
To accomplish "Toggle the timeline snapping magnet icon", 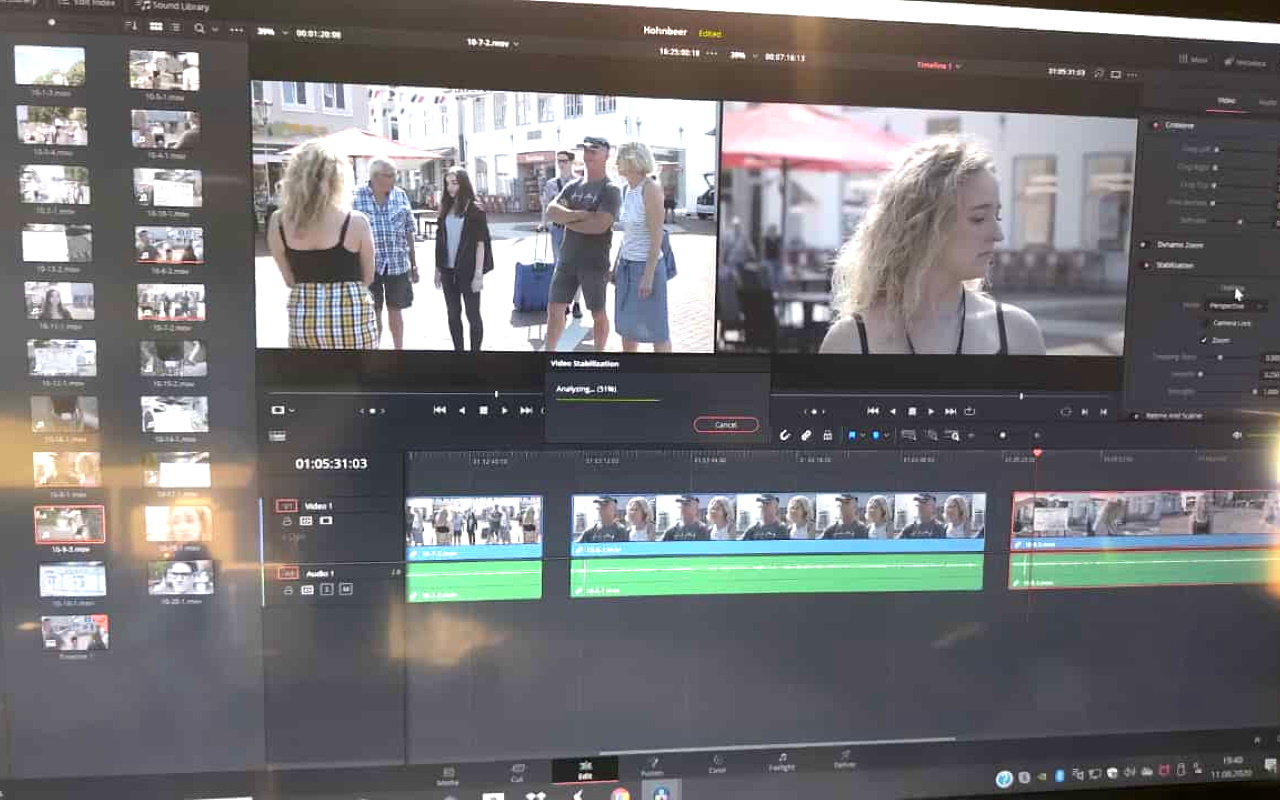I will click(784, 435).
